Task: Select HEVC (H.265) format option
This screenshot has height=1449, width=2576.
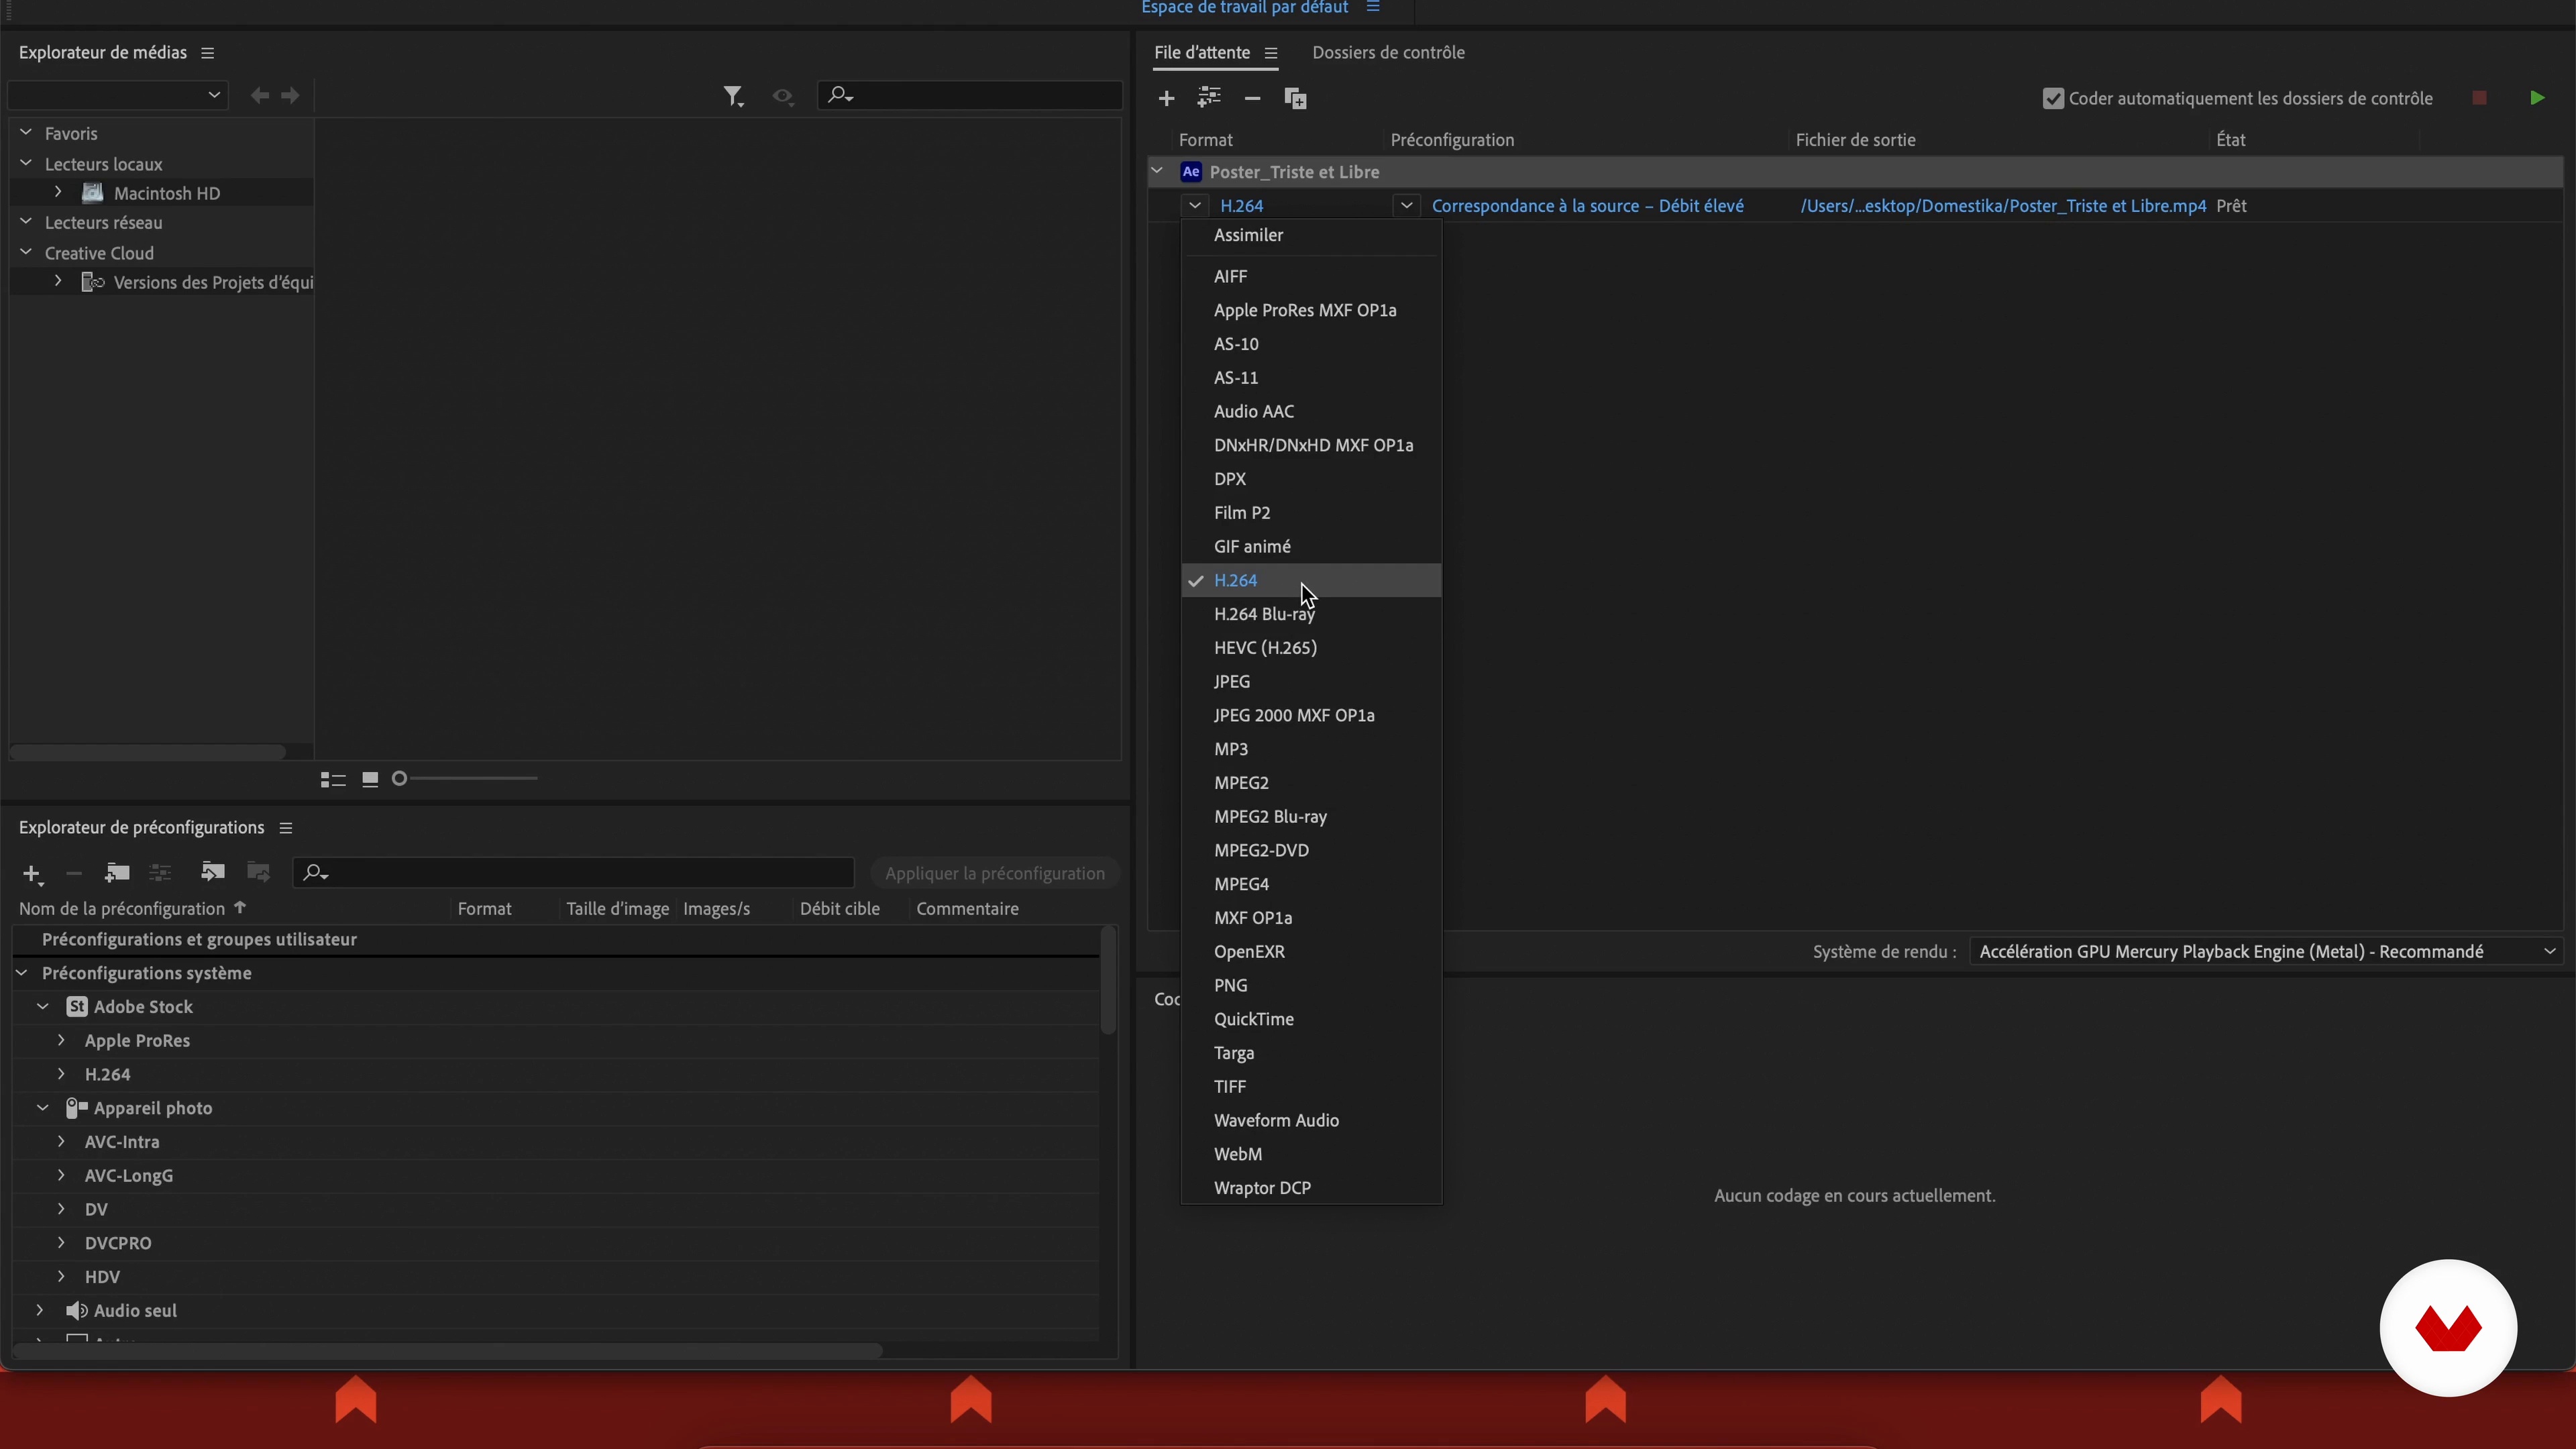Action: tap(1311, 648)
